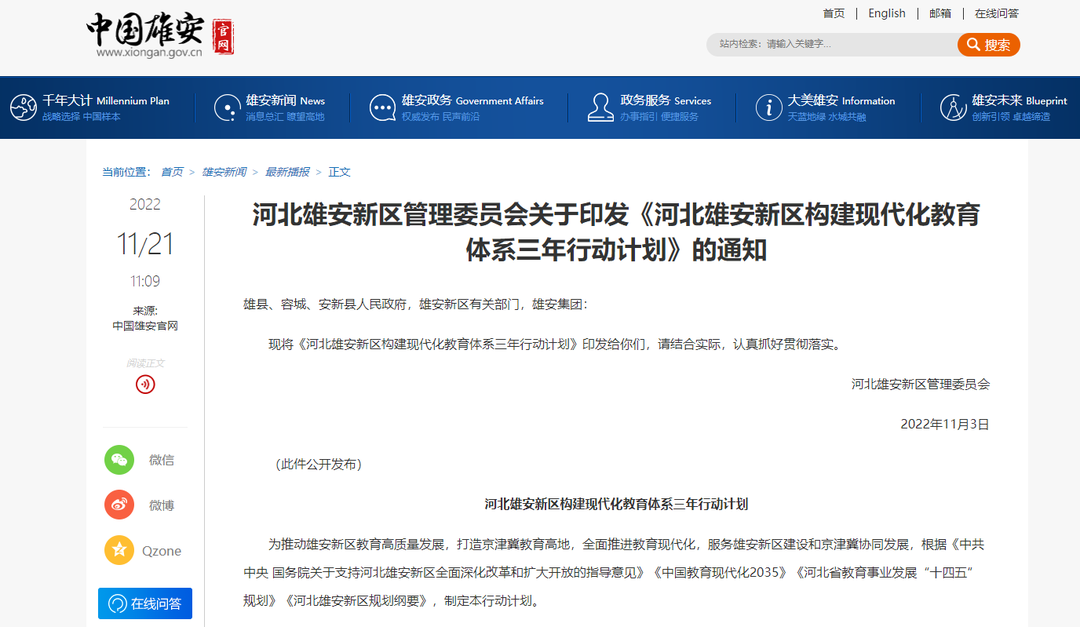Click the compass icon beside 雄安未来

tap(951, 106)
